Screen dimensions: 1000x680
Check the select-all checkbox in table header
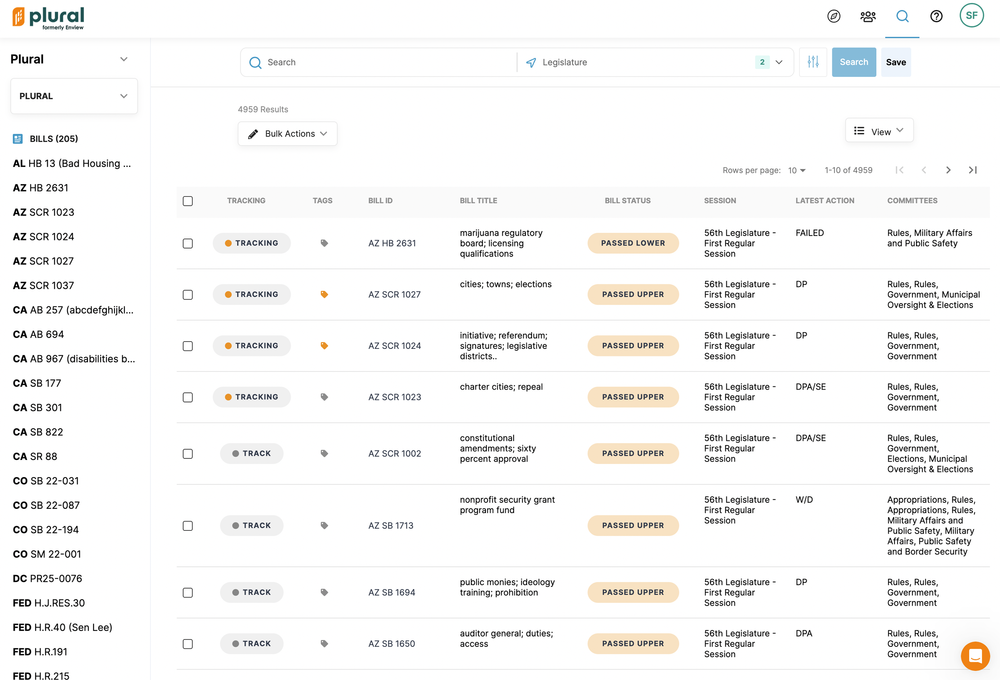pyautogui.click(x=188, y=201)
